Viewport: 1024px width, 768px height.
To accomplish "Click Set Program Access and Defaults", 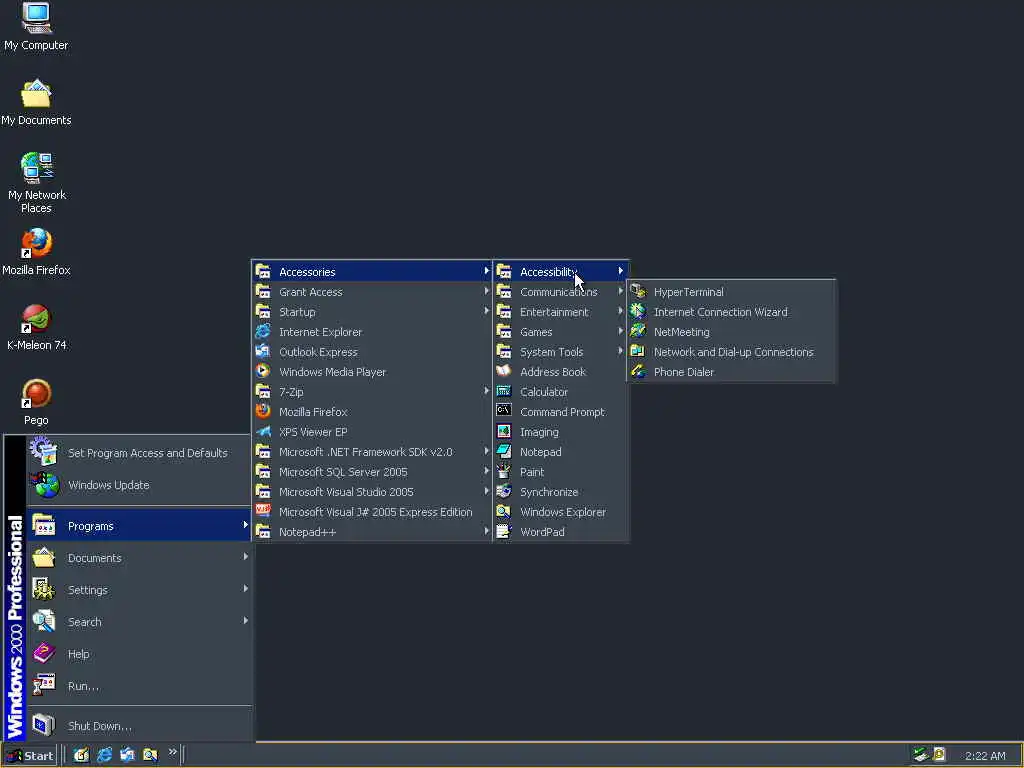I will coord(139,452).
